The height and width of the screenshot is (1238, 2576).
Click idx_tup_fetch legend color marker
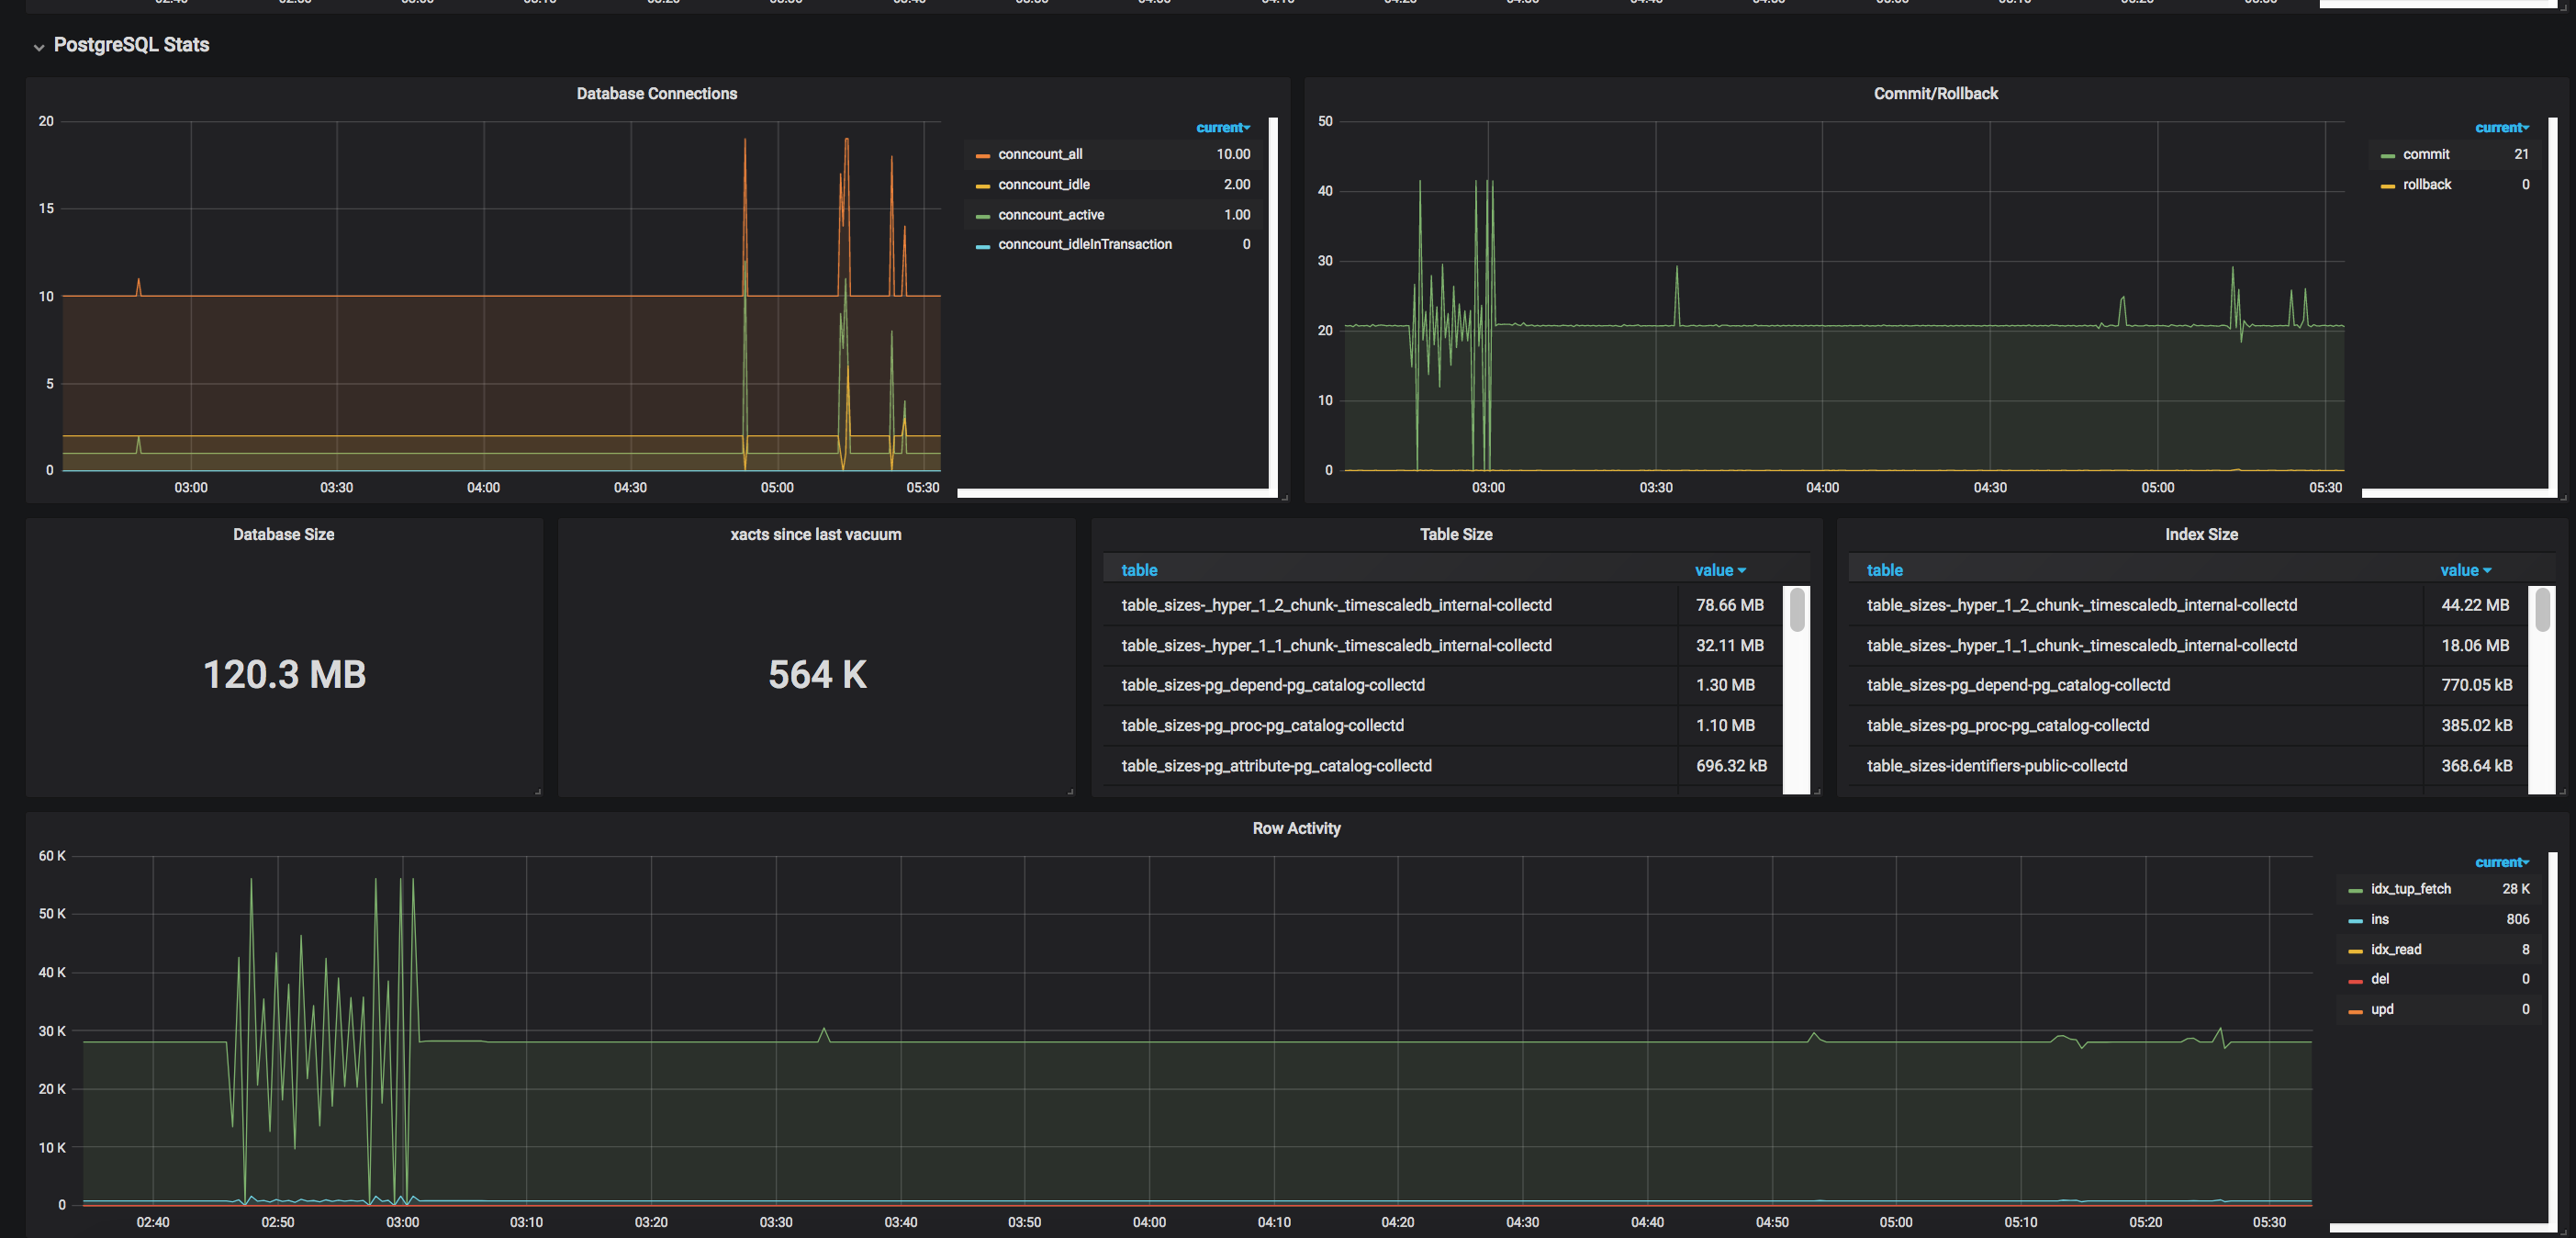click(x=2355, y=890)
